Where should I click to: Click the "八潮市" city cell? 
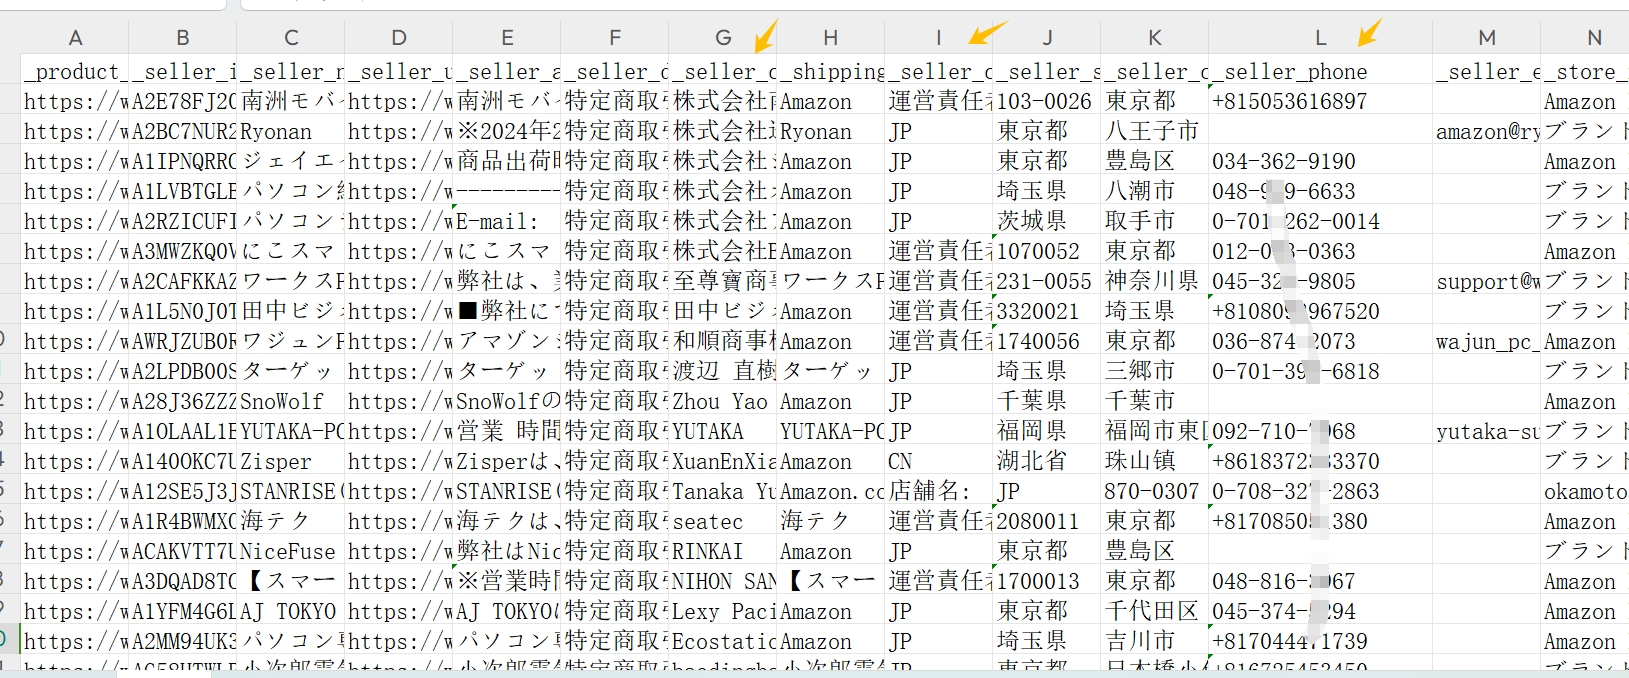(x=1155, y=191)
